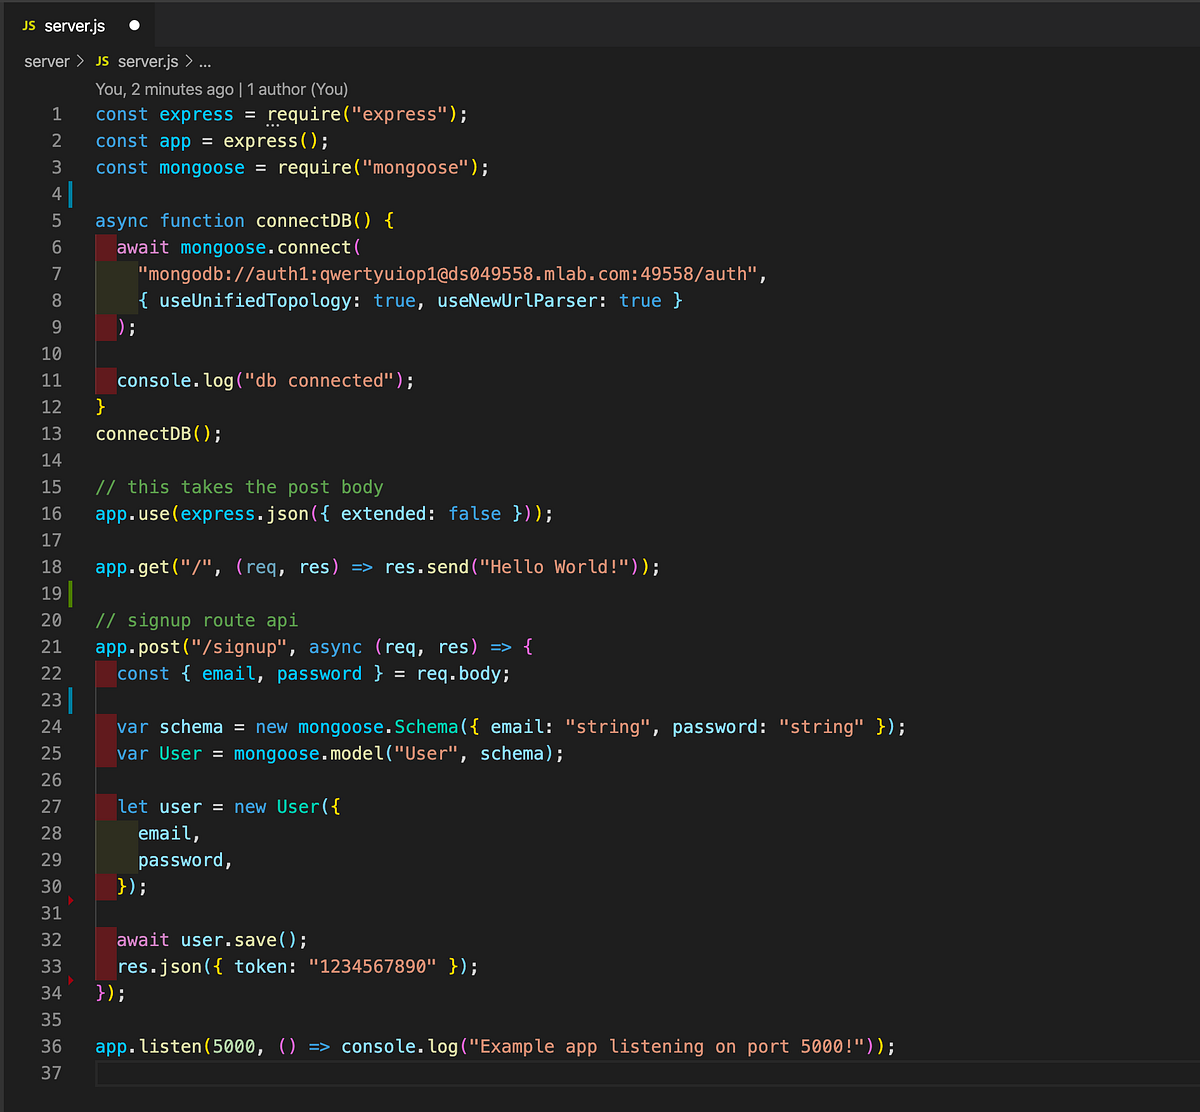Click the green change bar at line 23
Image resolution: width=1200 pixels, height=1112 pixels.
coord(70,700)
